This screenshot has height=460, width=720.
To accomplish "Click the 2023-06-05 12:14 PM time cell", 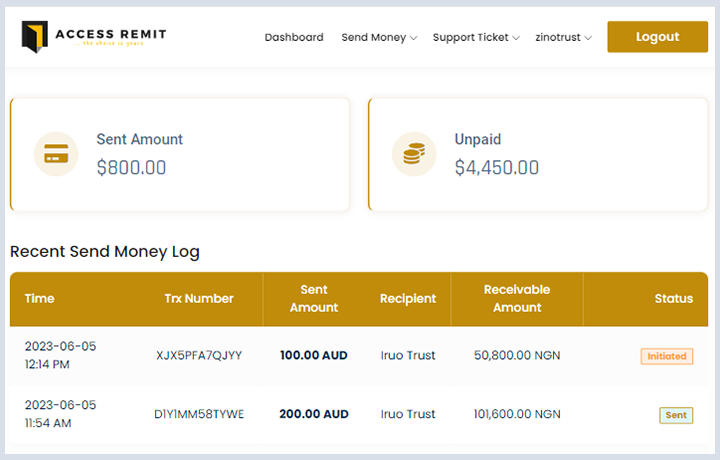I will [x=60, y=355].
